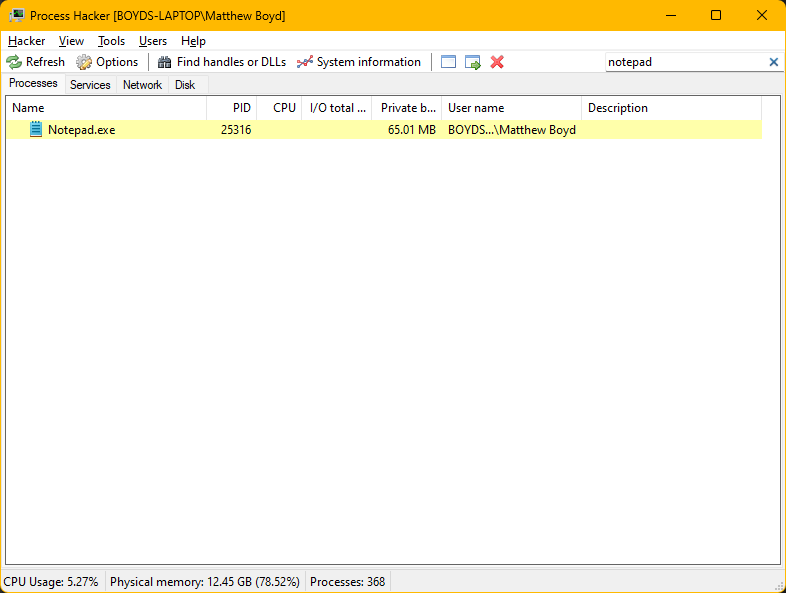
Task: Click CPU Usage in status bar
Action: coord(51,582)
